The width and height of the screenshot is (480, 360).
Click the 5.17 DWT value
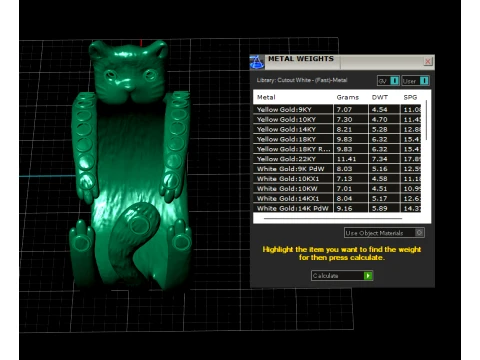[x=380, y=198]
